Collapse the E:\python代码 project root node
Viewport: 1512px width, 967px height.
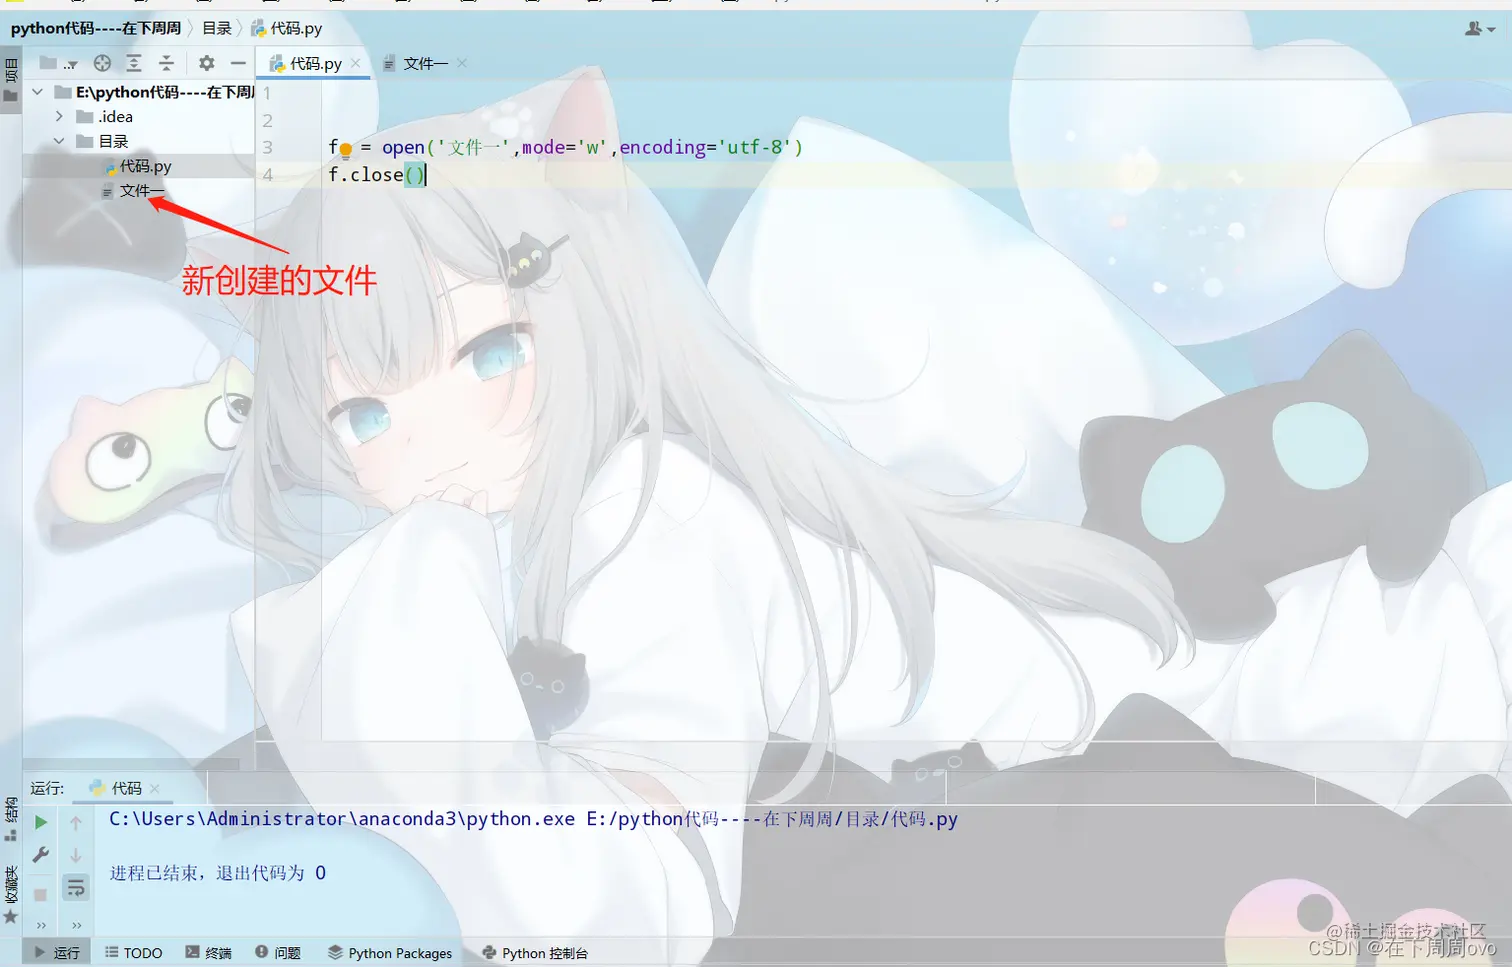tap(38, 92)
